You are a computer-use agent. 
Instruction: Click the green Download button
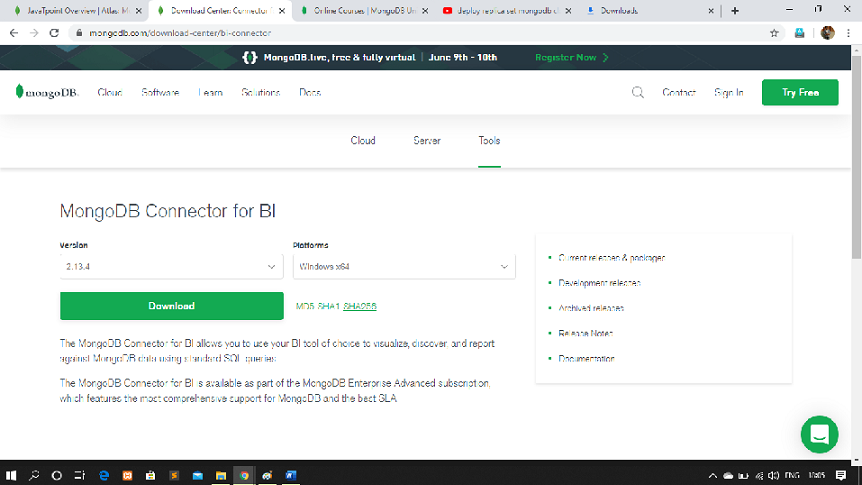[x=172, y=306]
